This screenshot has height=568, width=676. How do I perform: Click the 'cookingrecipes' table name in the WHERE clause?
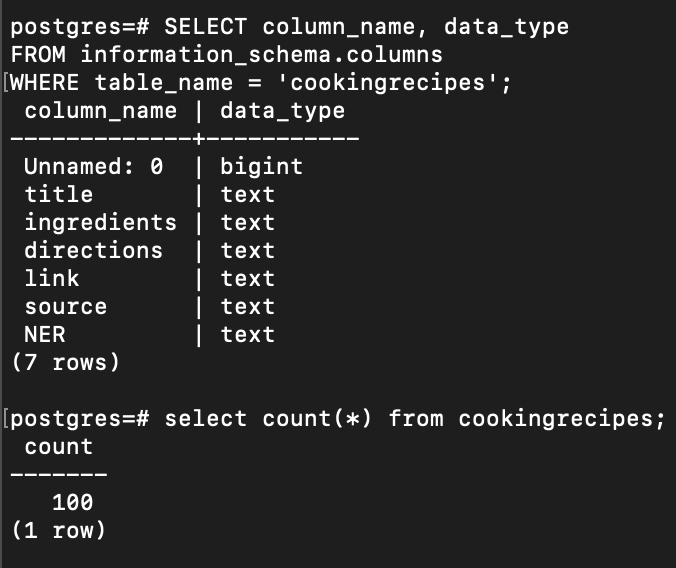coord(387,82)
